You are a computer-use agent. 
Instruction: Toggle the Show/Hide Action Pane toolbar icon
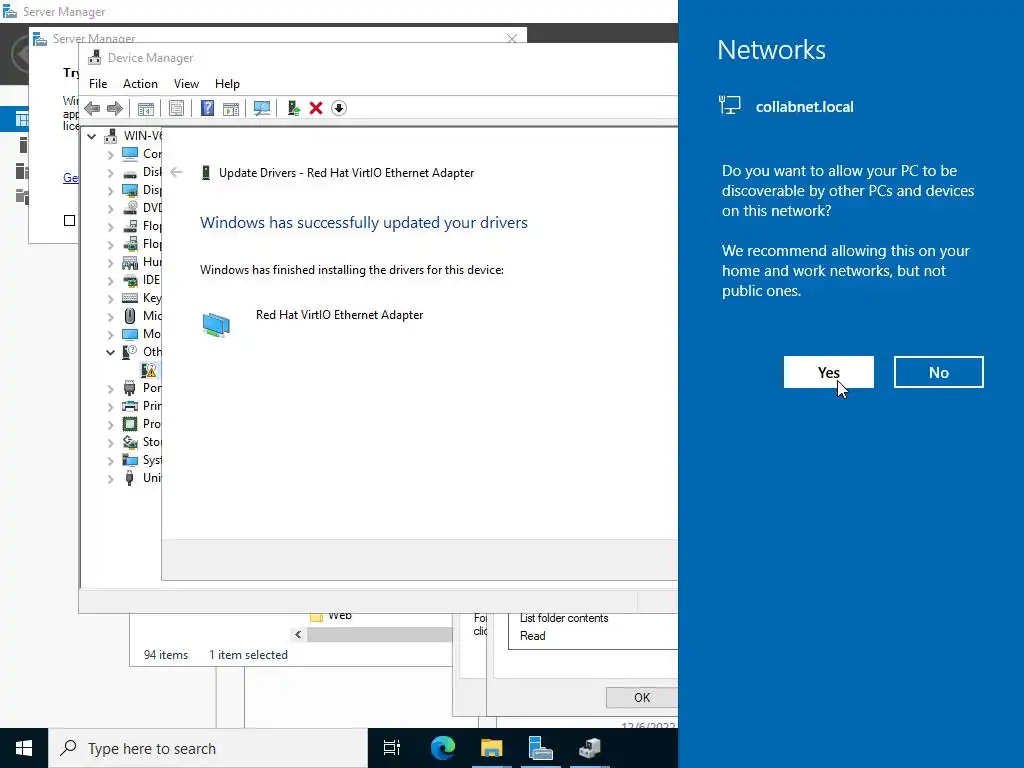(231, 108)
